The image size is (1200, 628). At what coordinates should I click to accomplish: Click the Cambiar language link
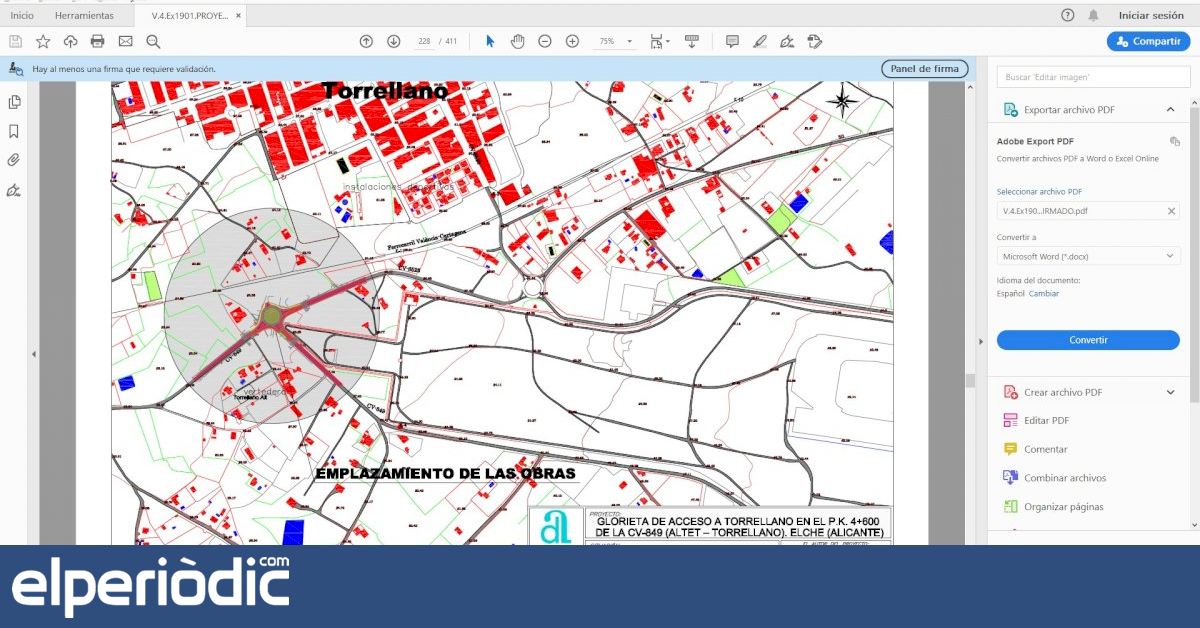[1043, 294]
